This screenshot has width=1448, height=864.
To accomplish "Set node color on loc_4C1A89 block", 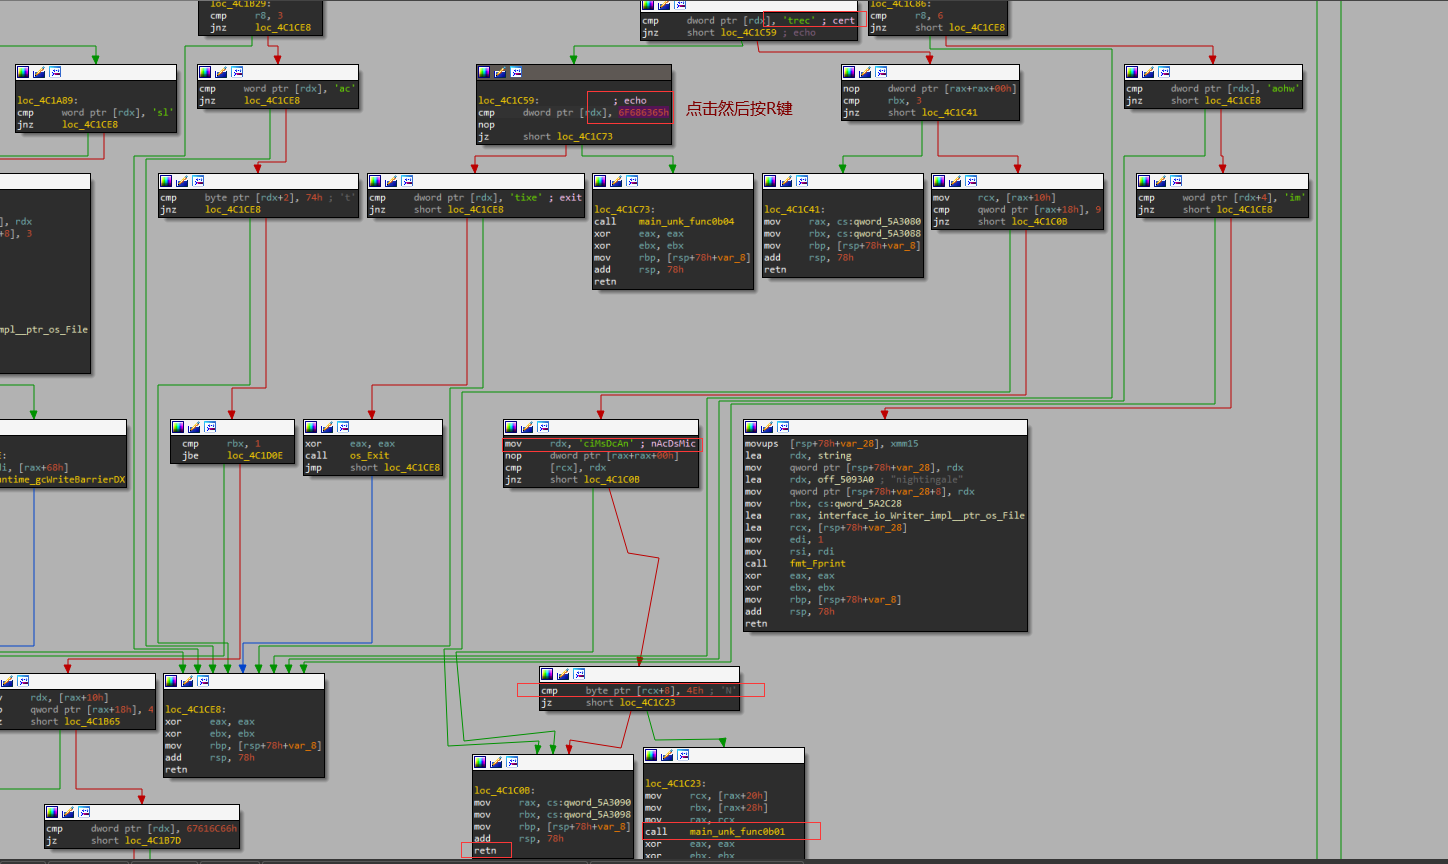I will [24, 72].
